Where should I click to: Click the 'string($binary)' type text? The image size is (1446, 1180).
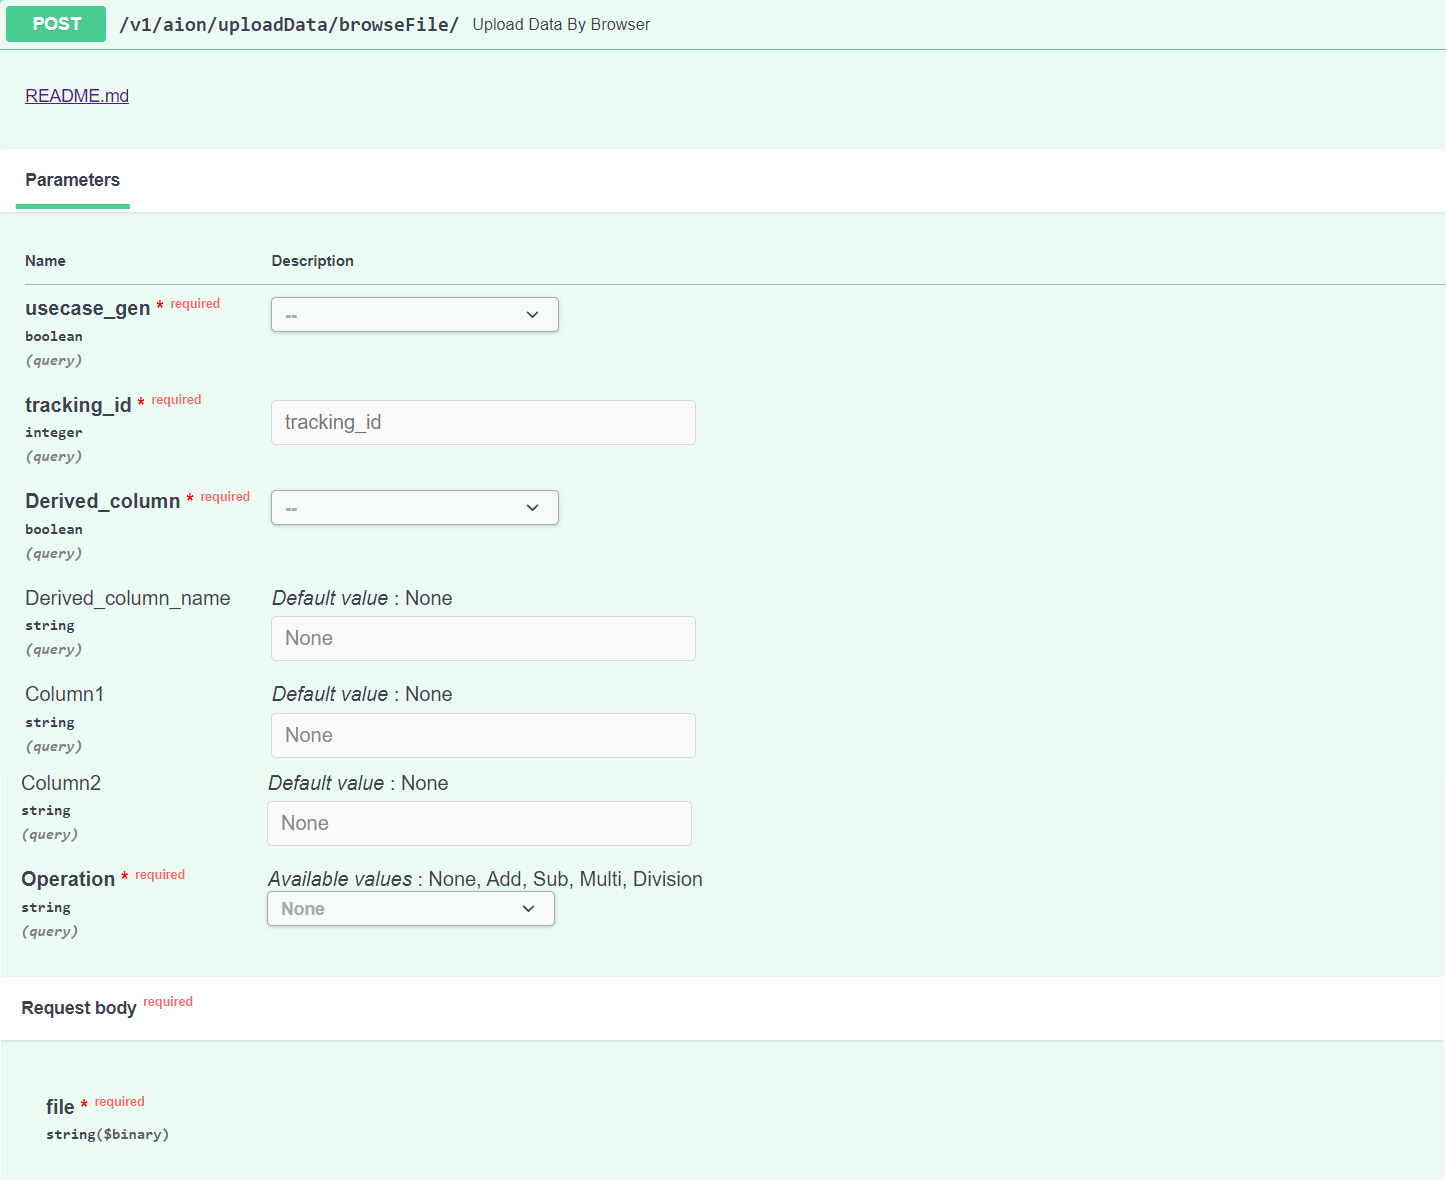[x=107, y=1135]
